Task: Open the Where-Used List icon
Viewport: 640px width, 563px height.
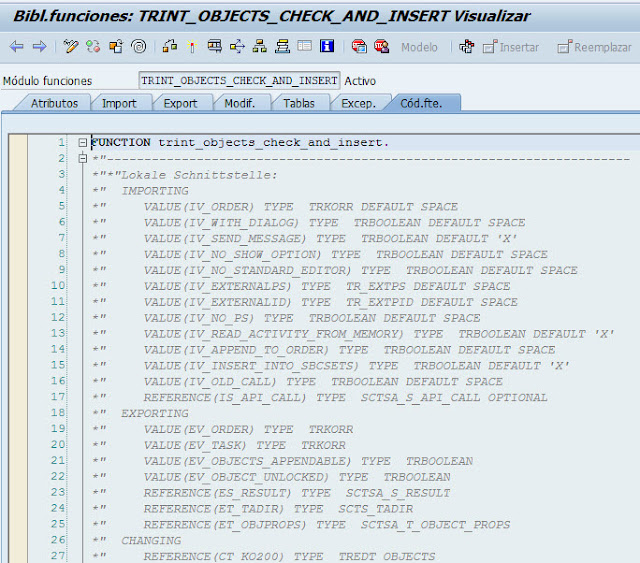Action: (x=238, y=47)
